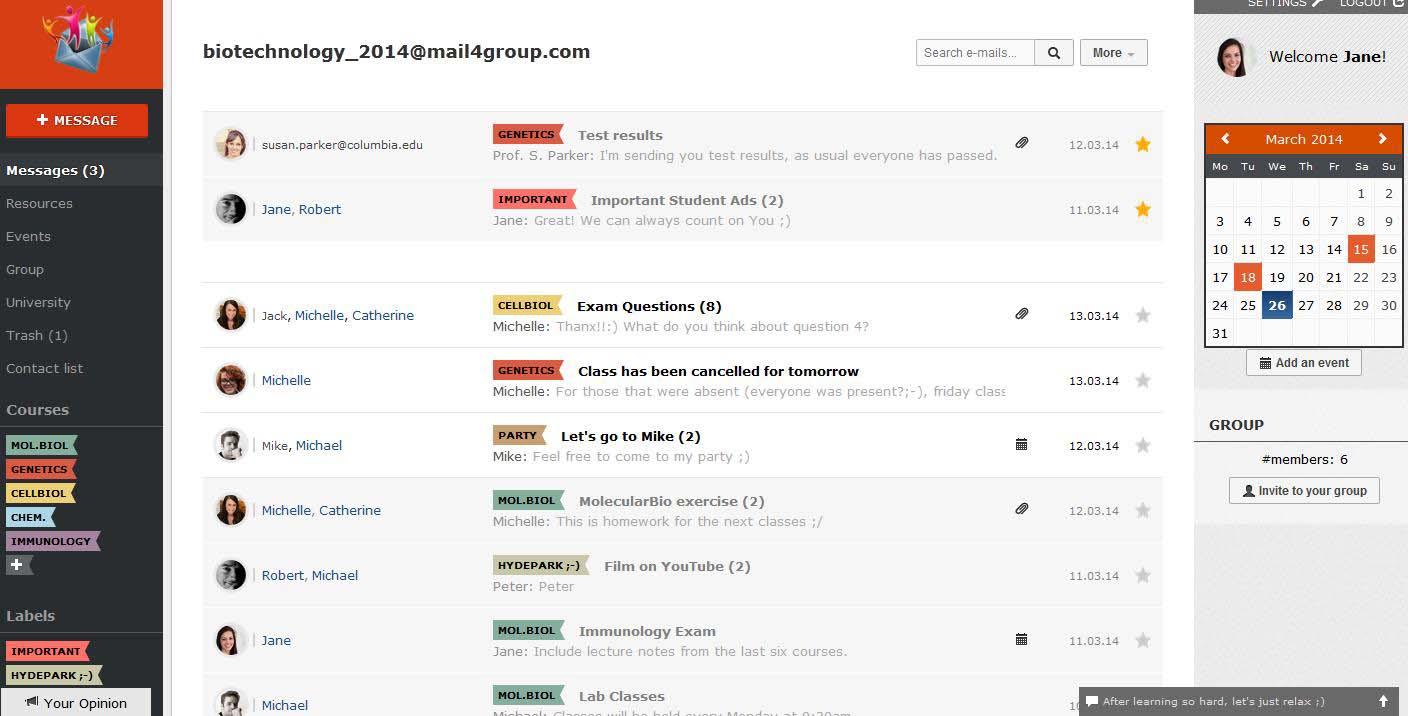Click Michael's avatar on Lab Classes row
This screenshot has width=1408, height=716.
(x=231, y=703)
